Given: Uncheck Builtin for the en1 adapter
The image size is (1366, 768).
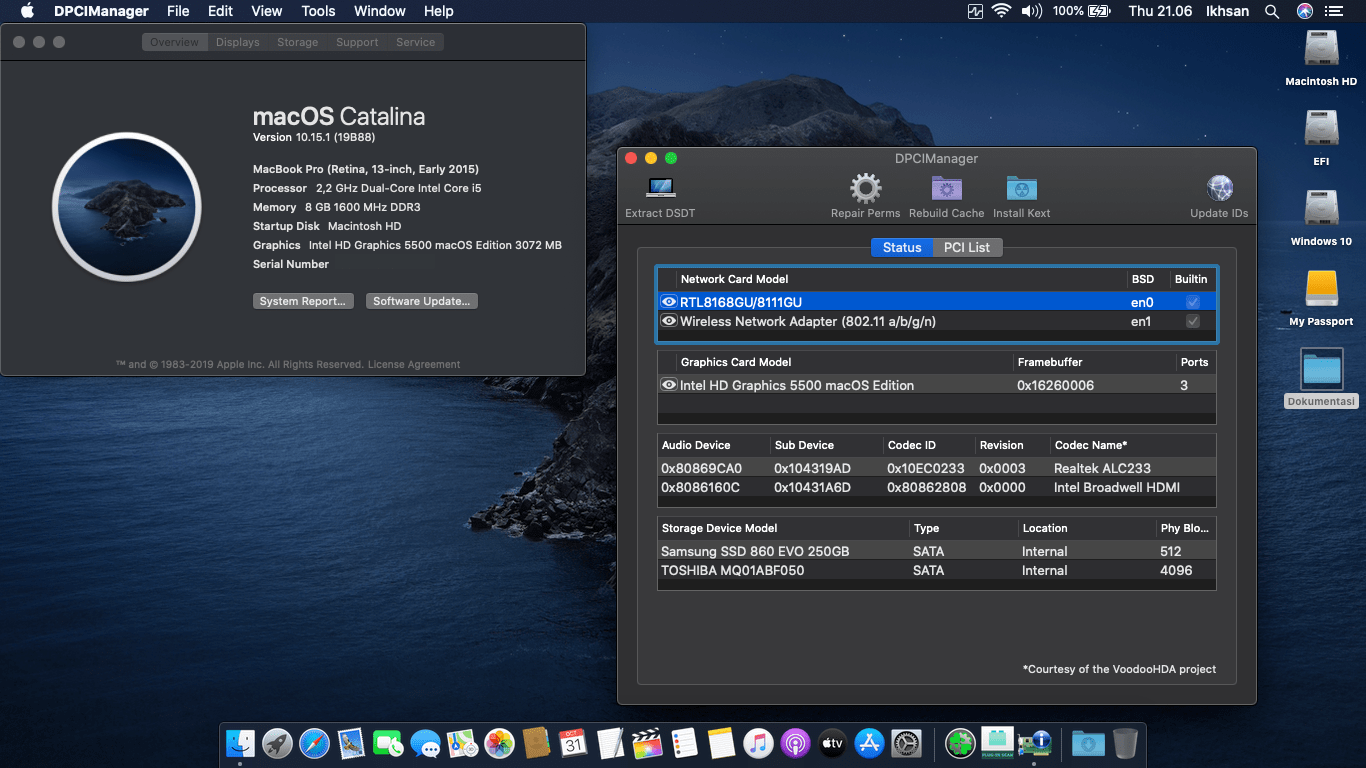Looking at the screenshot, I should (1193, 321).
